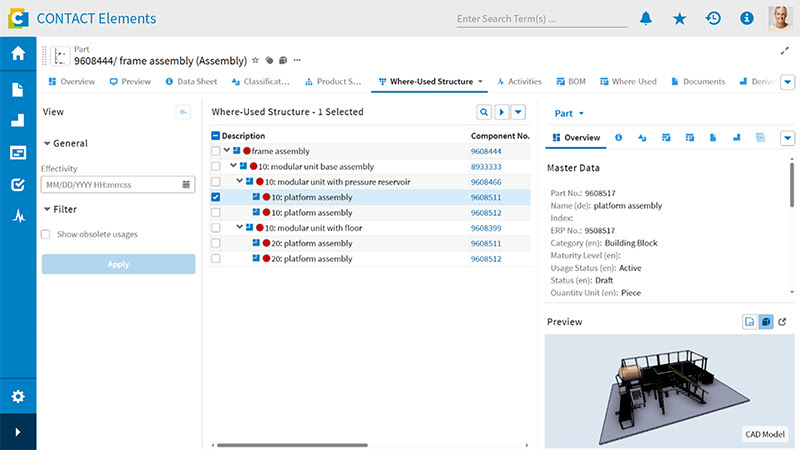Uncheck the selected platform assembly row
The width and height of the screenshot is (800, 450).
point(216,198)
